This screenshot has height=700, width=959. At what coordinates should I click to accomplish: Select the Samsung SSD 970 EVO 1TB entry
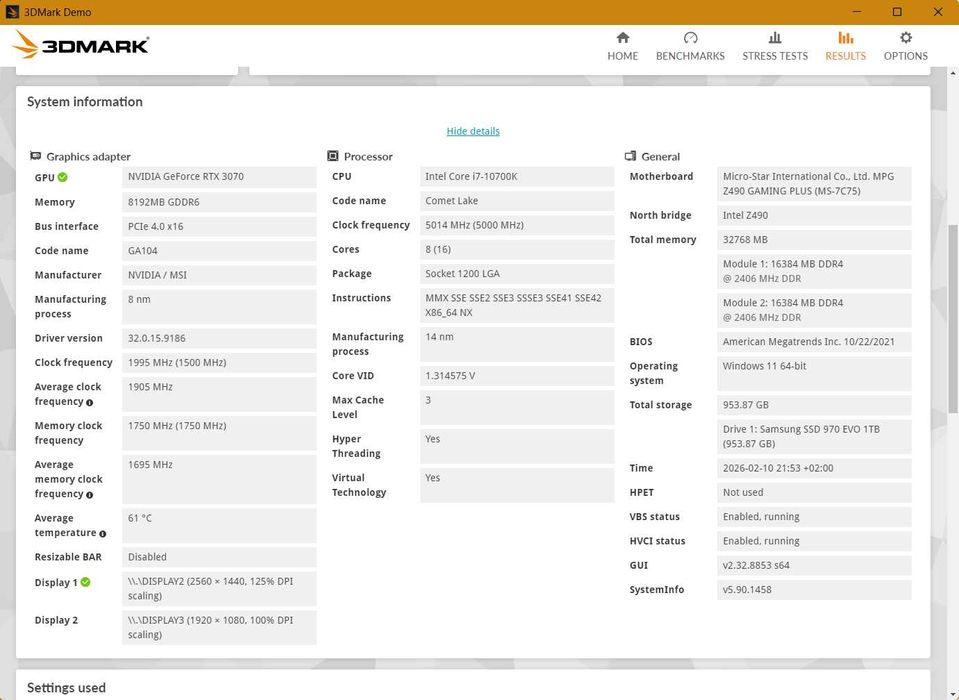tap(814, 437)
